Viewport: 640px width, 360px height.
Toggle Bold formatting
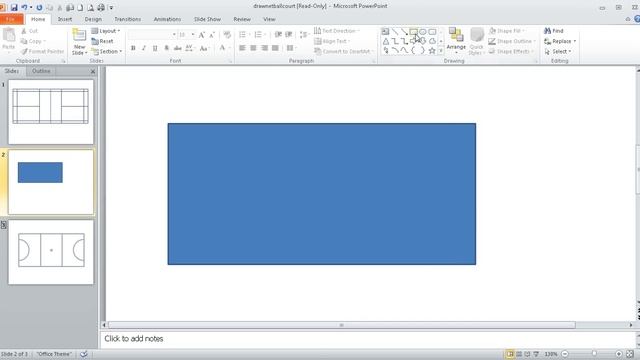133,48
